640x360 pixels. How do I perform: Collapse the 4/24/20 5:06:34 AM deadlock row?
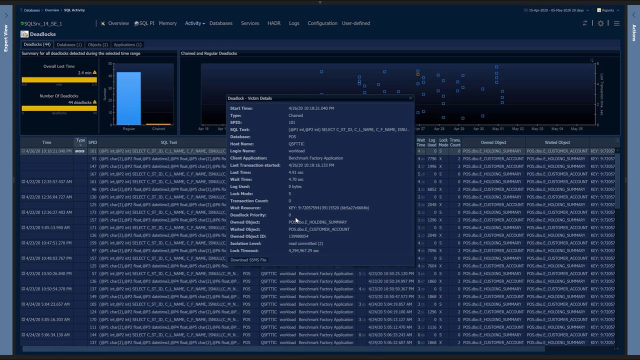[x=23, y=335]
